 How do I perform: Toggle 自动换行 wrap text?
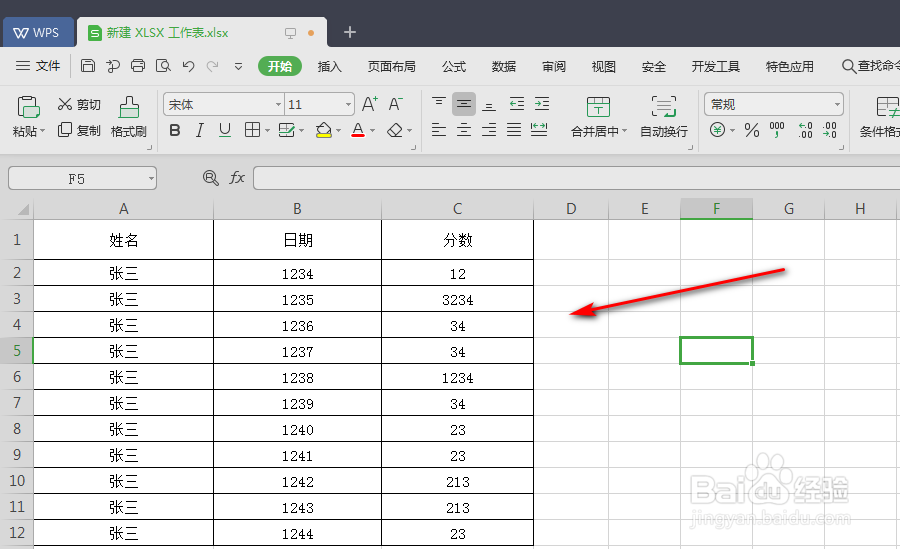point(664,117)
